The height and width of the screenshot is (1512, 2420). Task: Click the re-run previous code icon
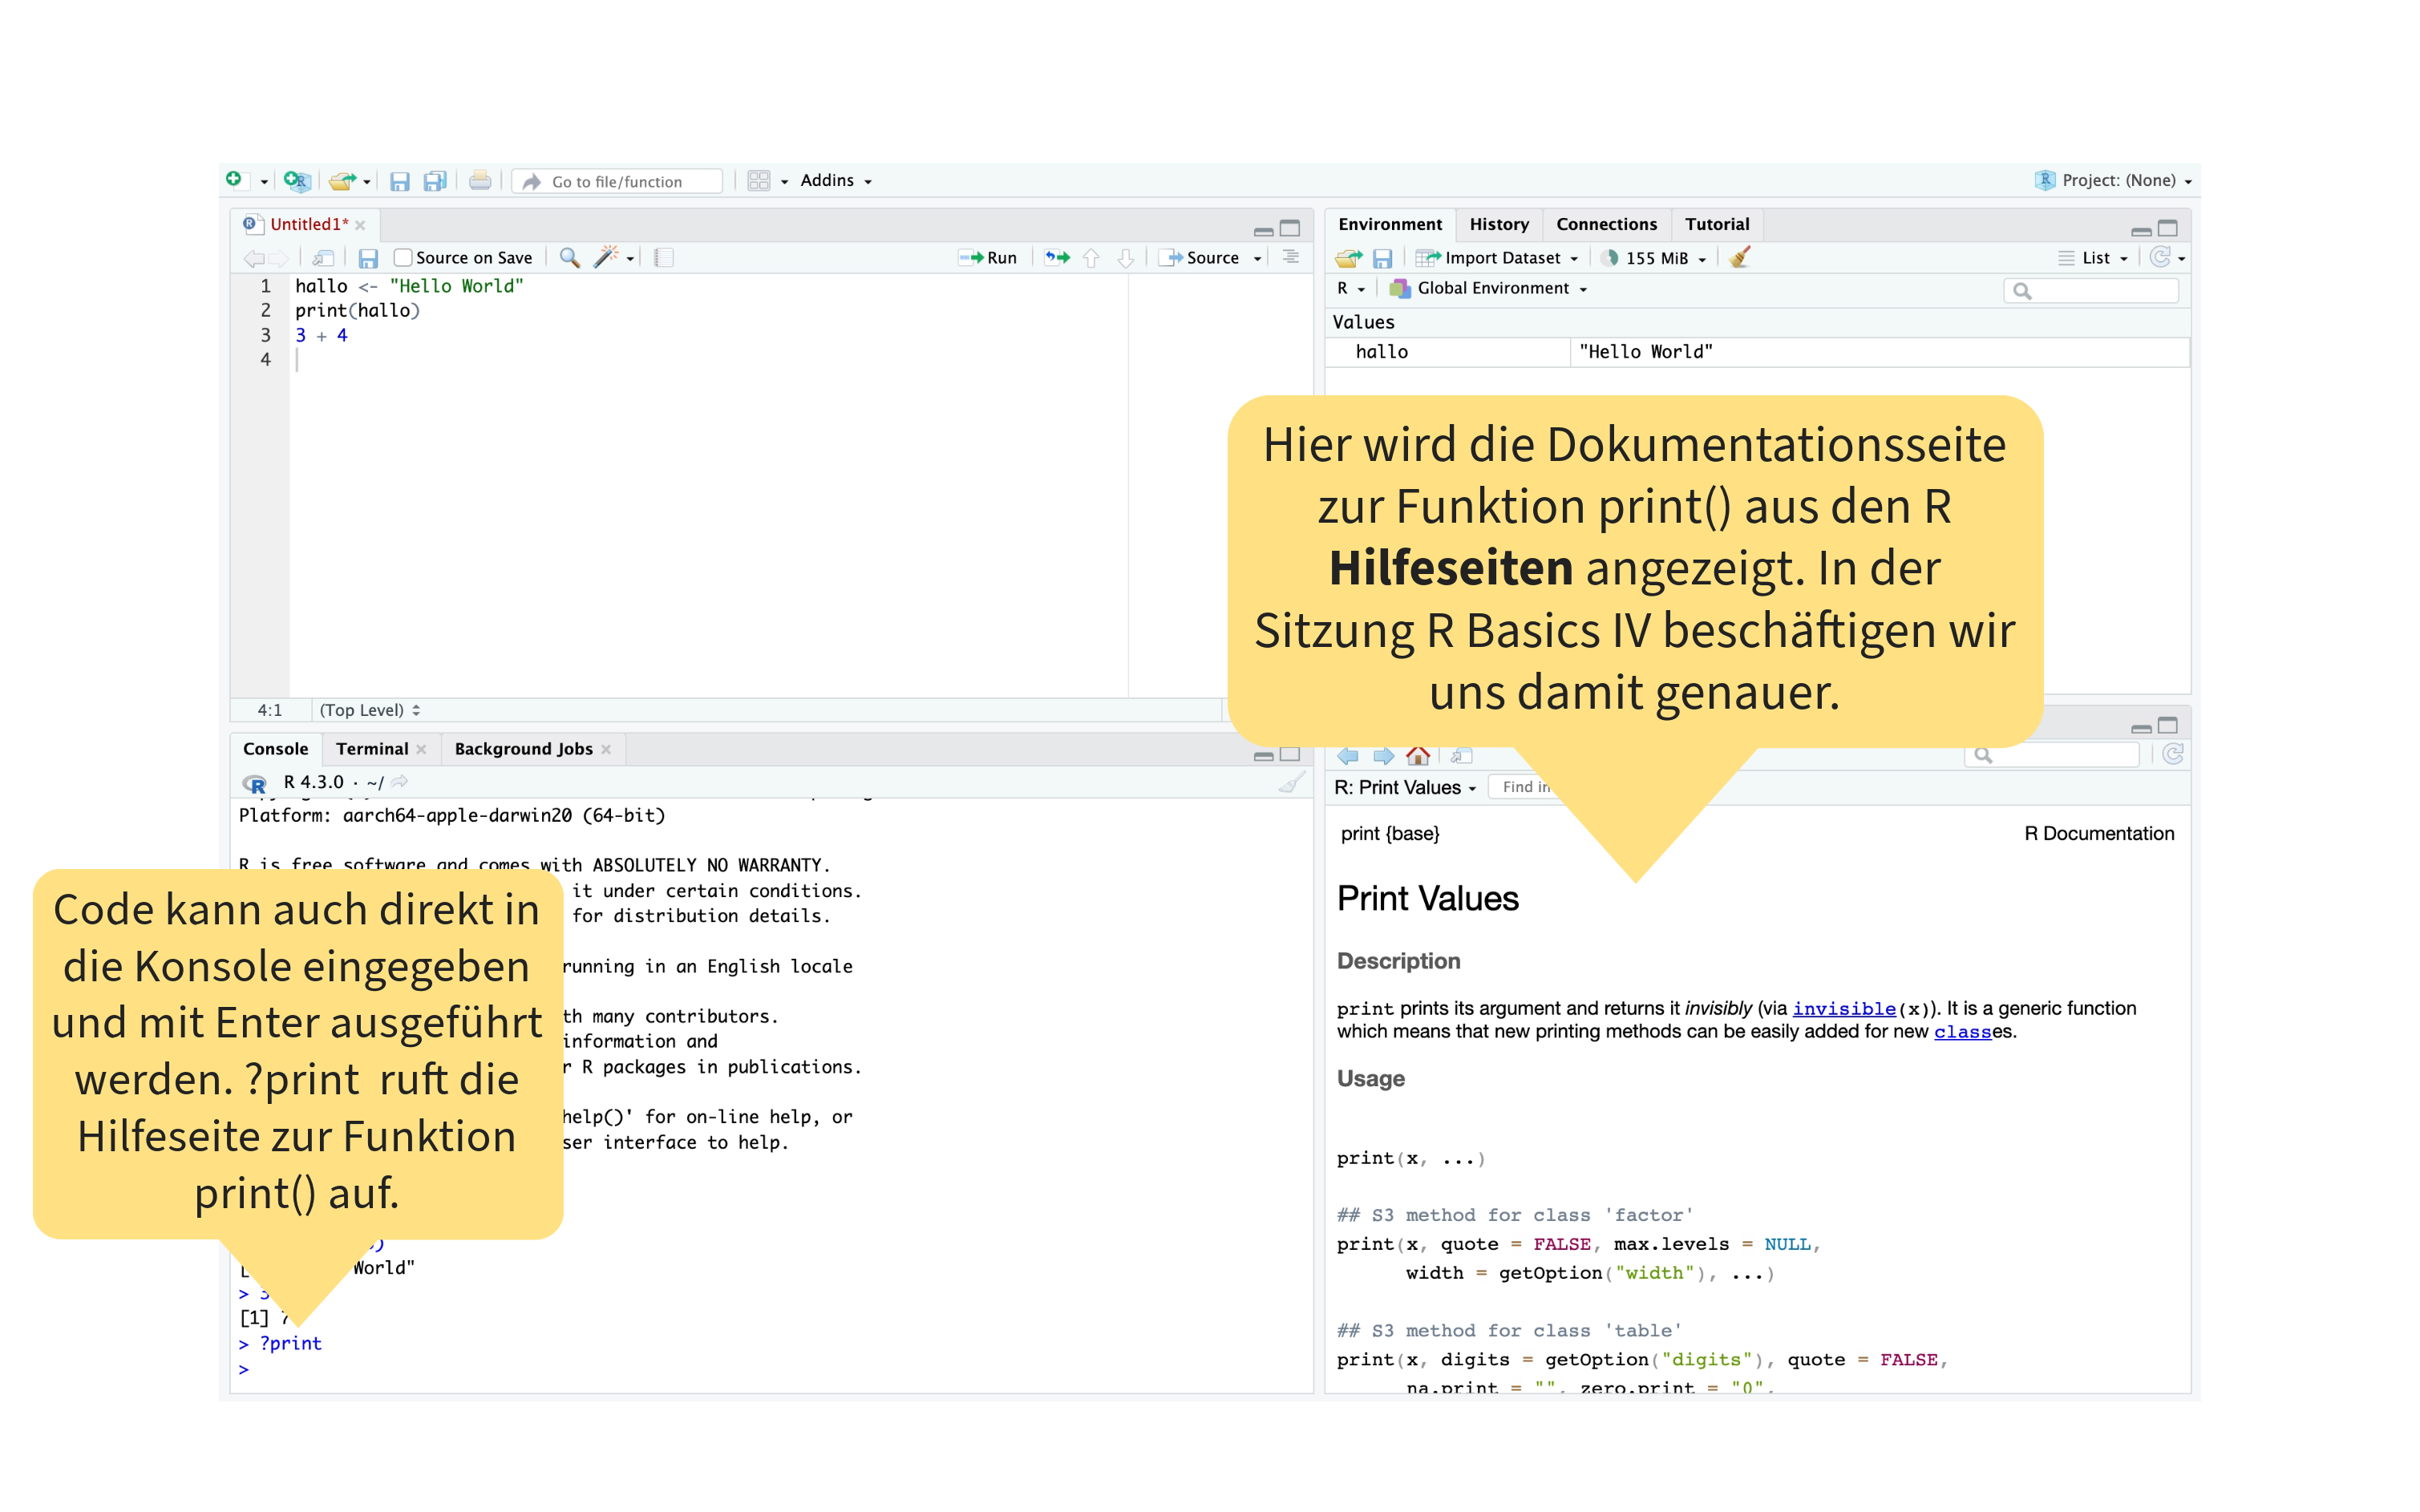tap(1057, 258)
